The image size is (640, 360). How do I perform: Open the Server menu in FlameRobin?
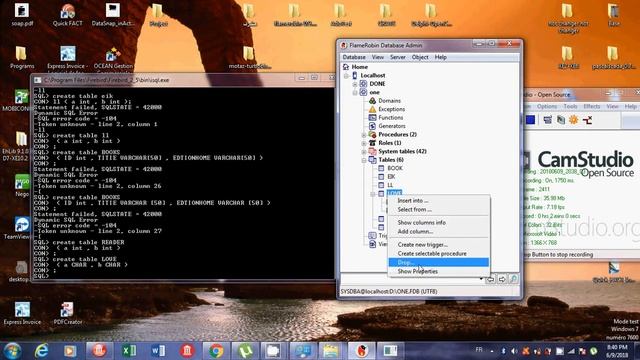[398, 57]
